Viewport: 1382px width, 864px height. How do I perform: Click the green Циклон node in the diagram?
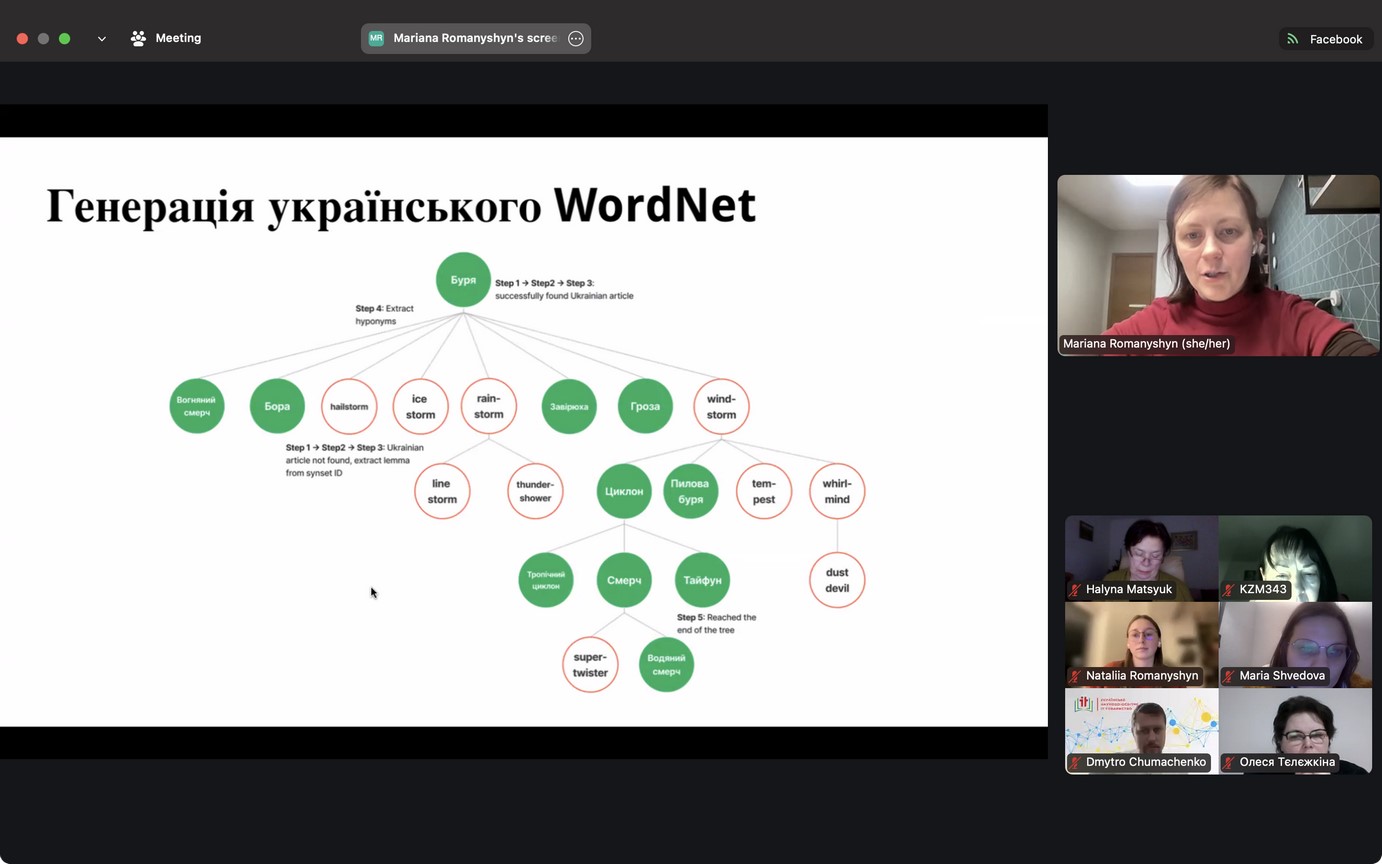[x=624, y=491]
